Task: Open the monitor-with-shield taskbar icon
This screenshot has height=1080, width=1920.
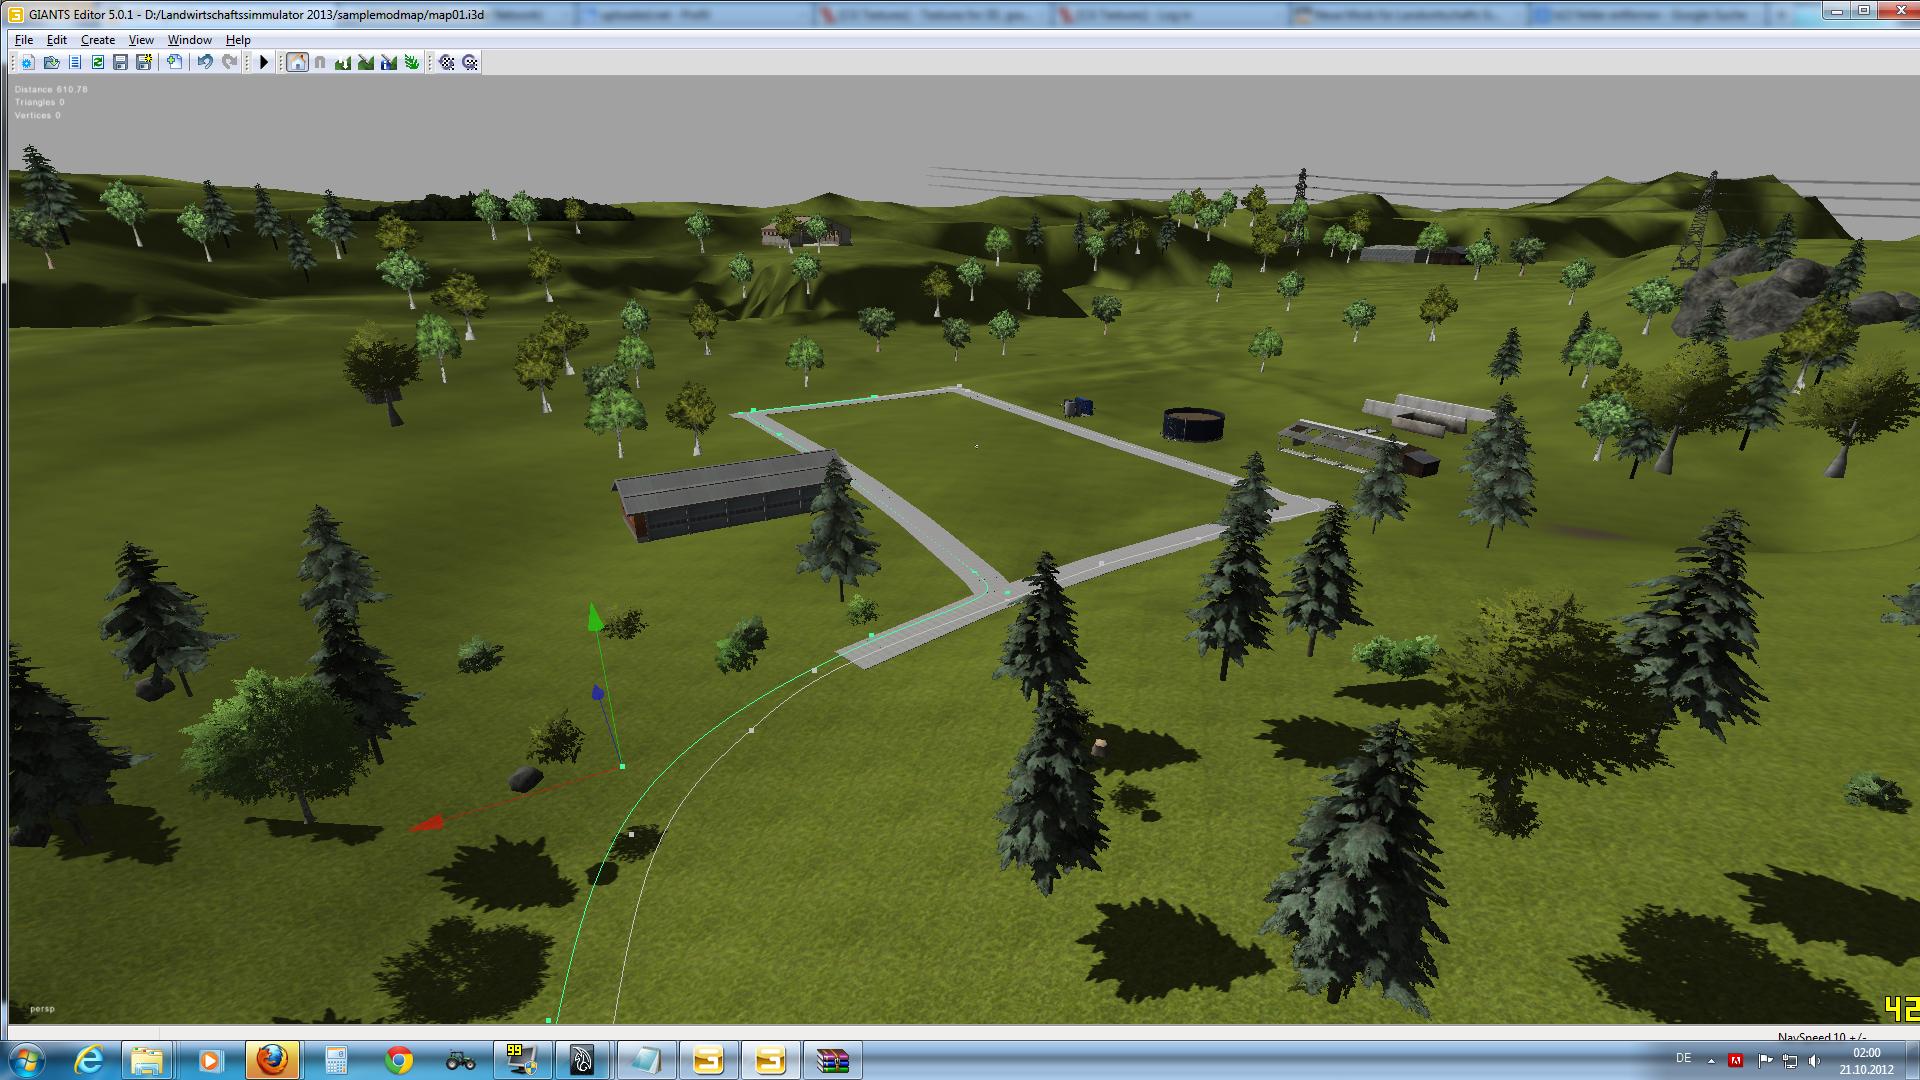Action: coord(521,1060)
